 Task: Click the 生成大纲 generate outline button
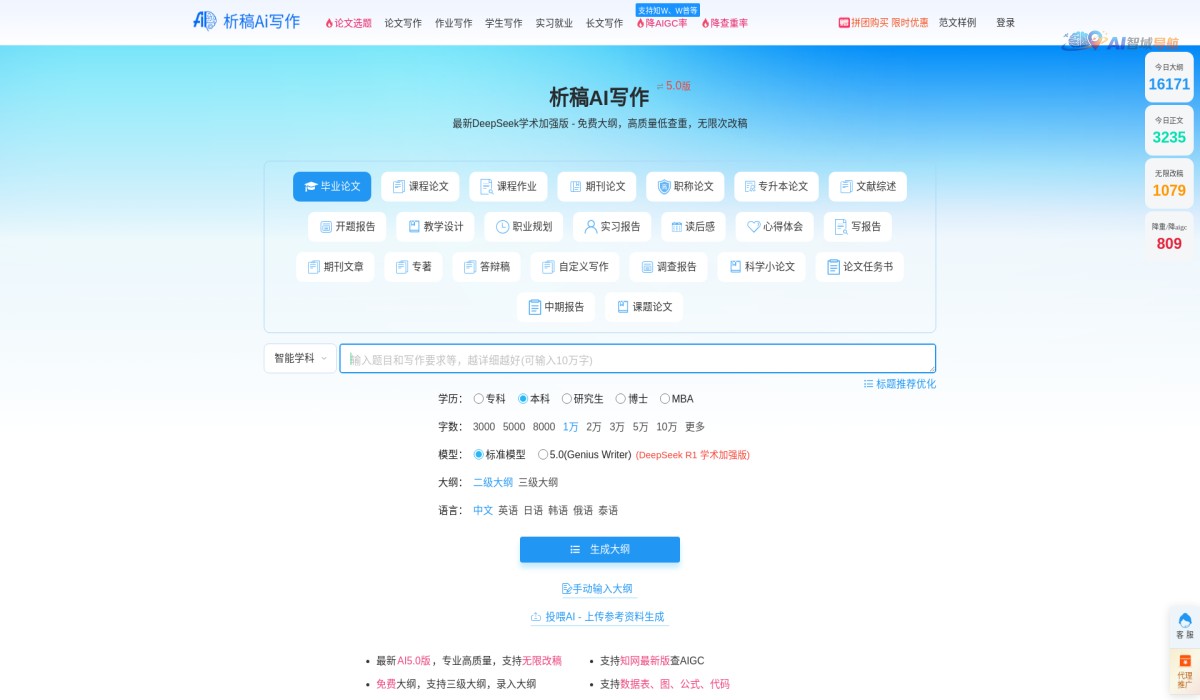[x=599, y=549]
